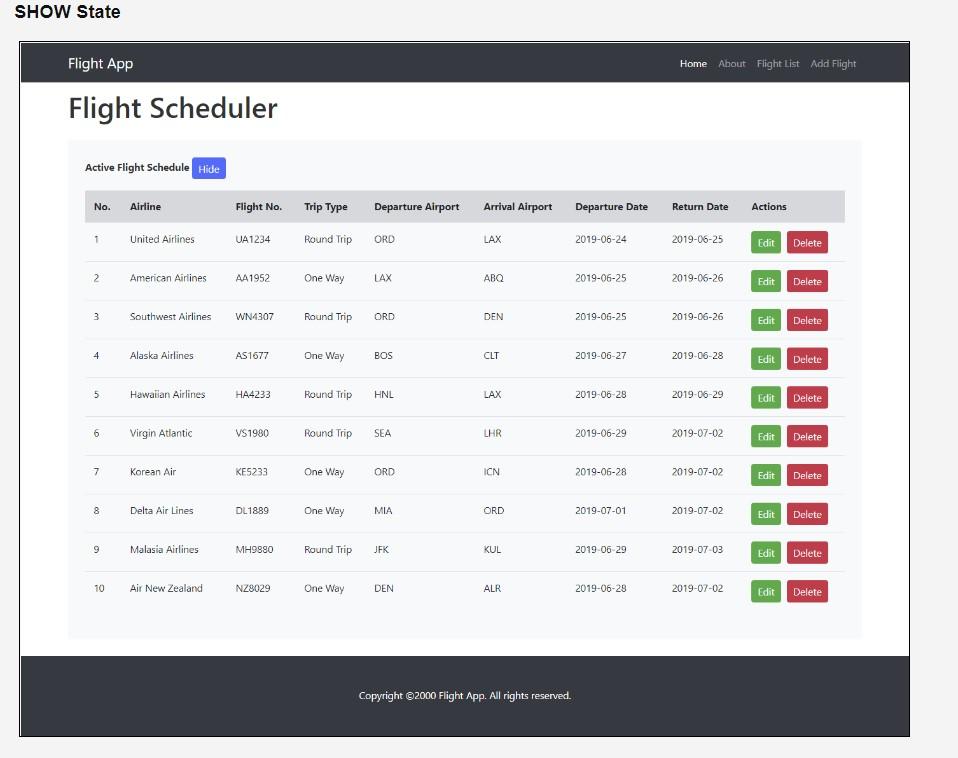Click the Actions column header

click(768, 206)
